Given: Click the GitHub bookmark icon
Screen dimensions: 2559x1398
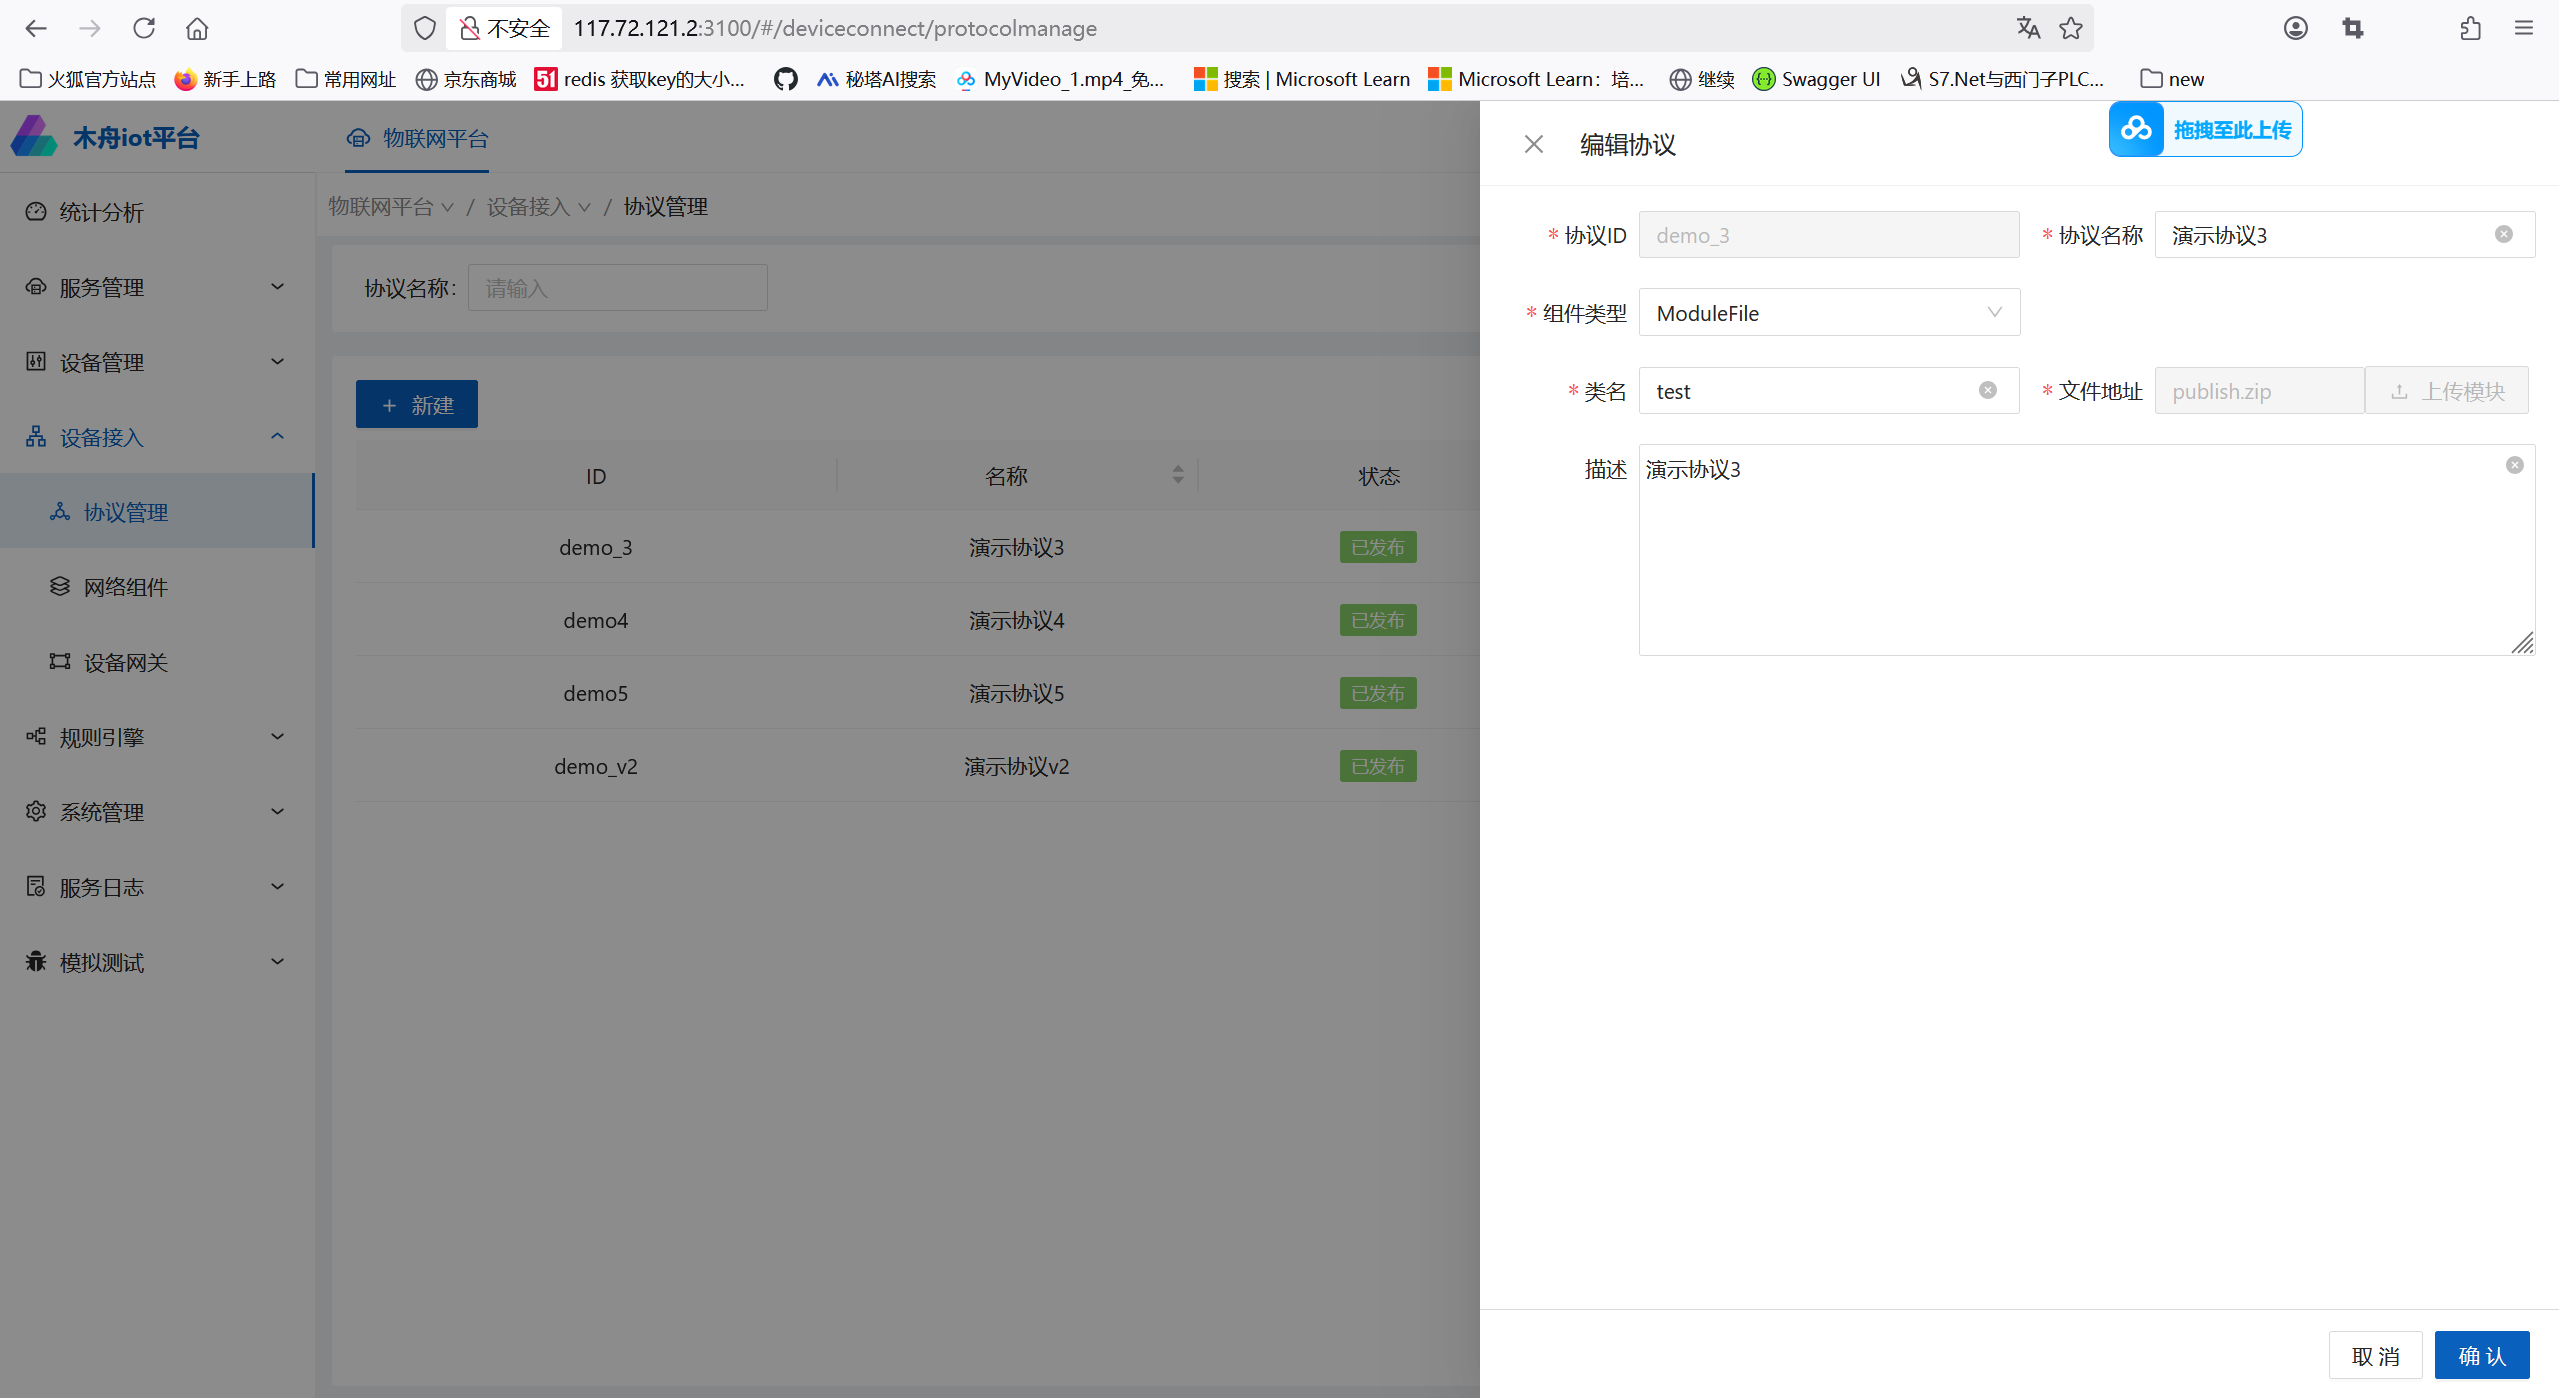Looking at the screenshot, I should click(785, 79).
